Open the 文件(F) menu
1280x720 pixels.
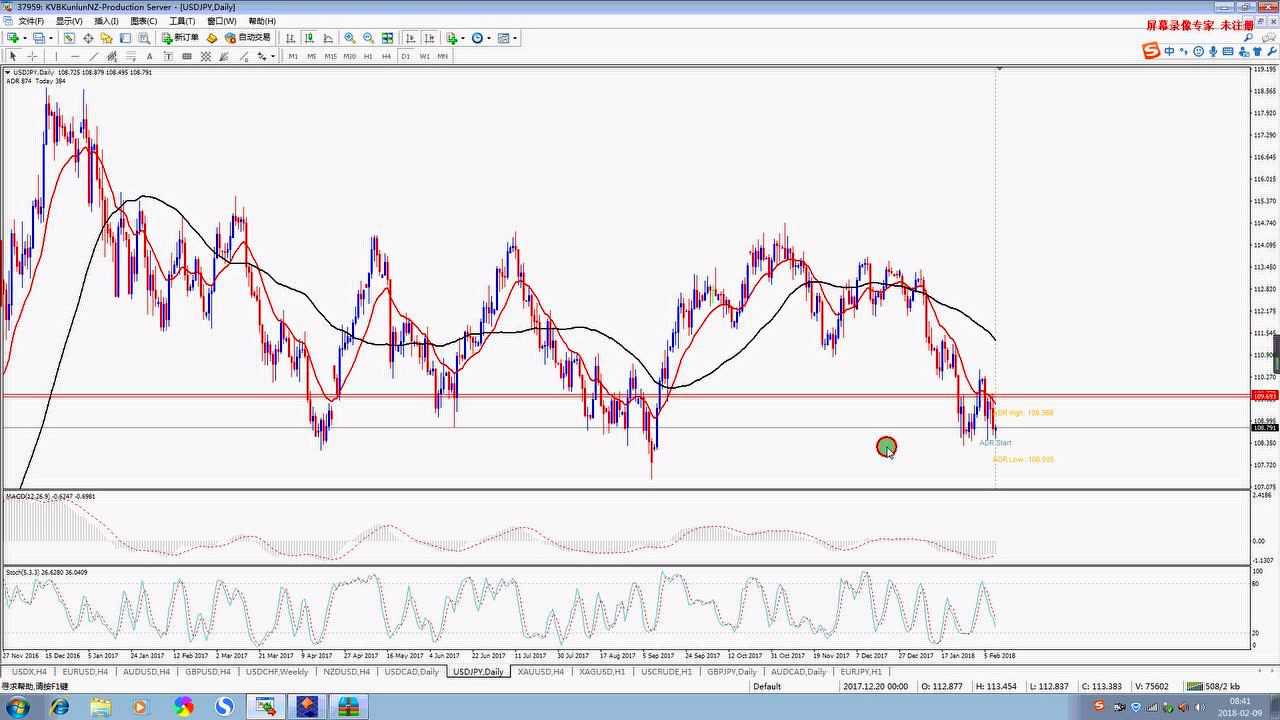tap(32, 21)
